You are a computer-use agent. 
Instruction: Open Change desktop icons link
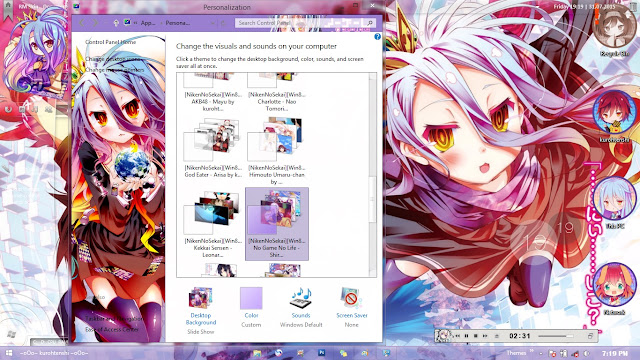point(113,59)
